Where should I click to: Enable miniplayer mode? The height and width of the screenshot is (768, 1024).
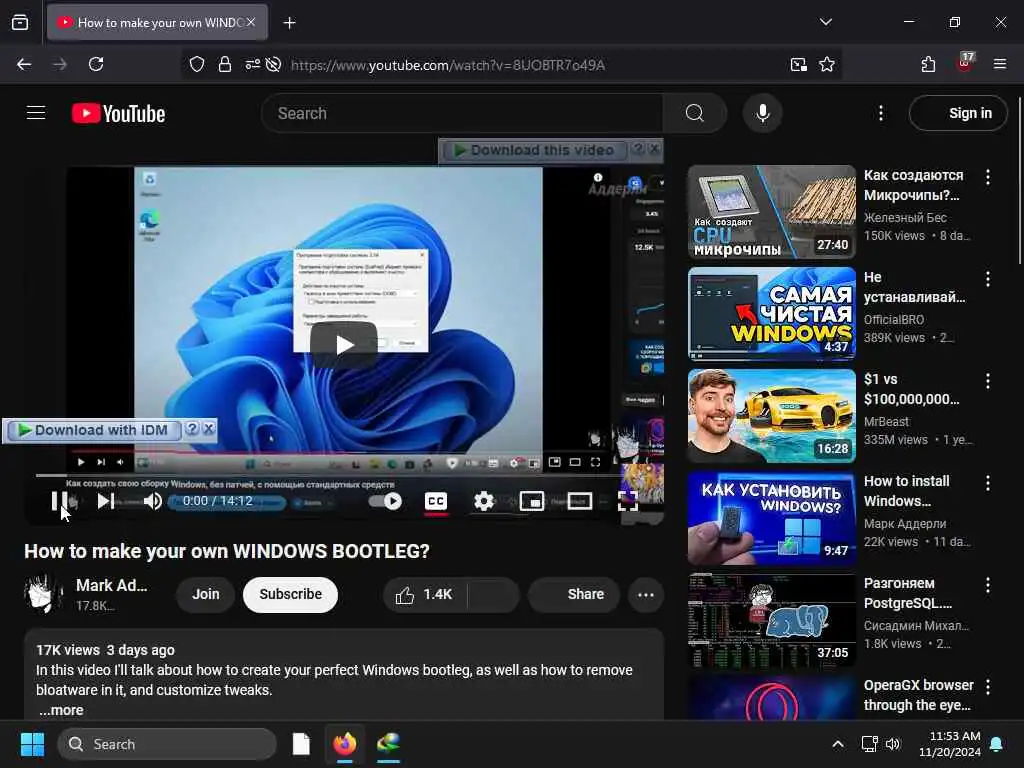532,501
